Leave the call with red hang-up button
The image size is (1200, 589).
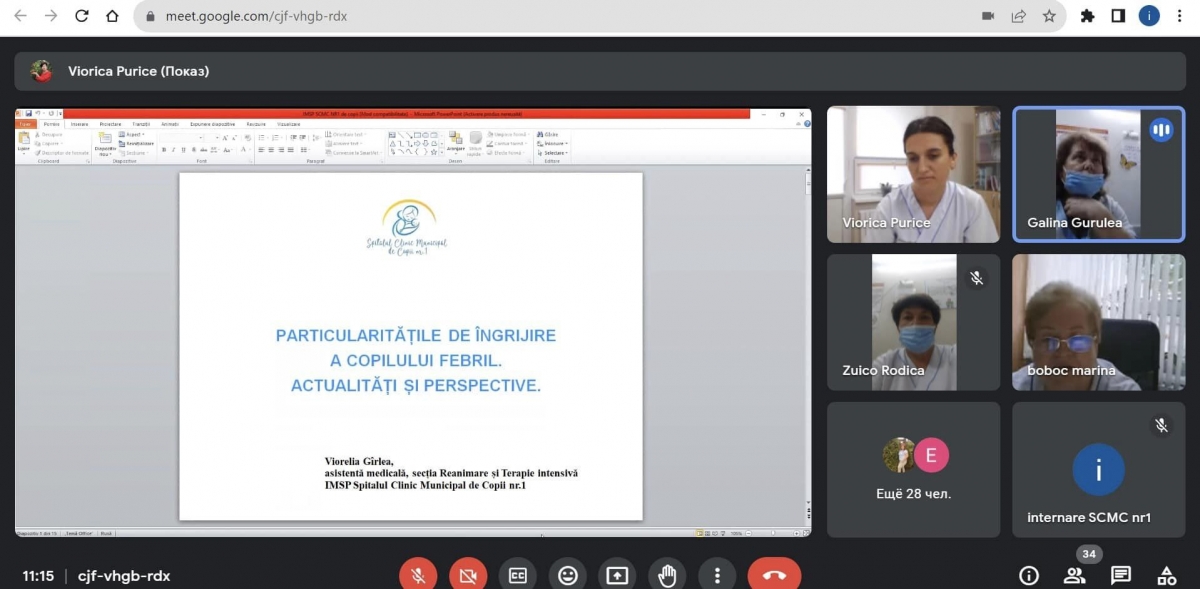pos(774,575)
